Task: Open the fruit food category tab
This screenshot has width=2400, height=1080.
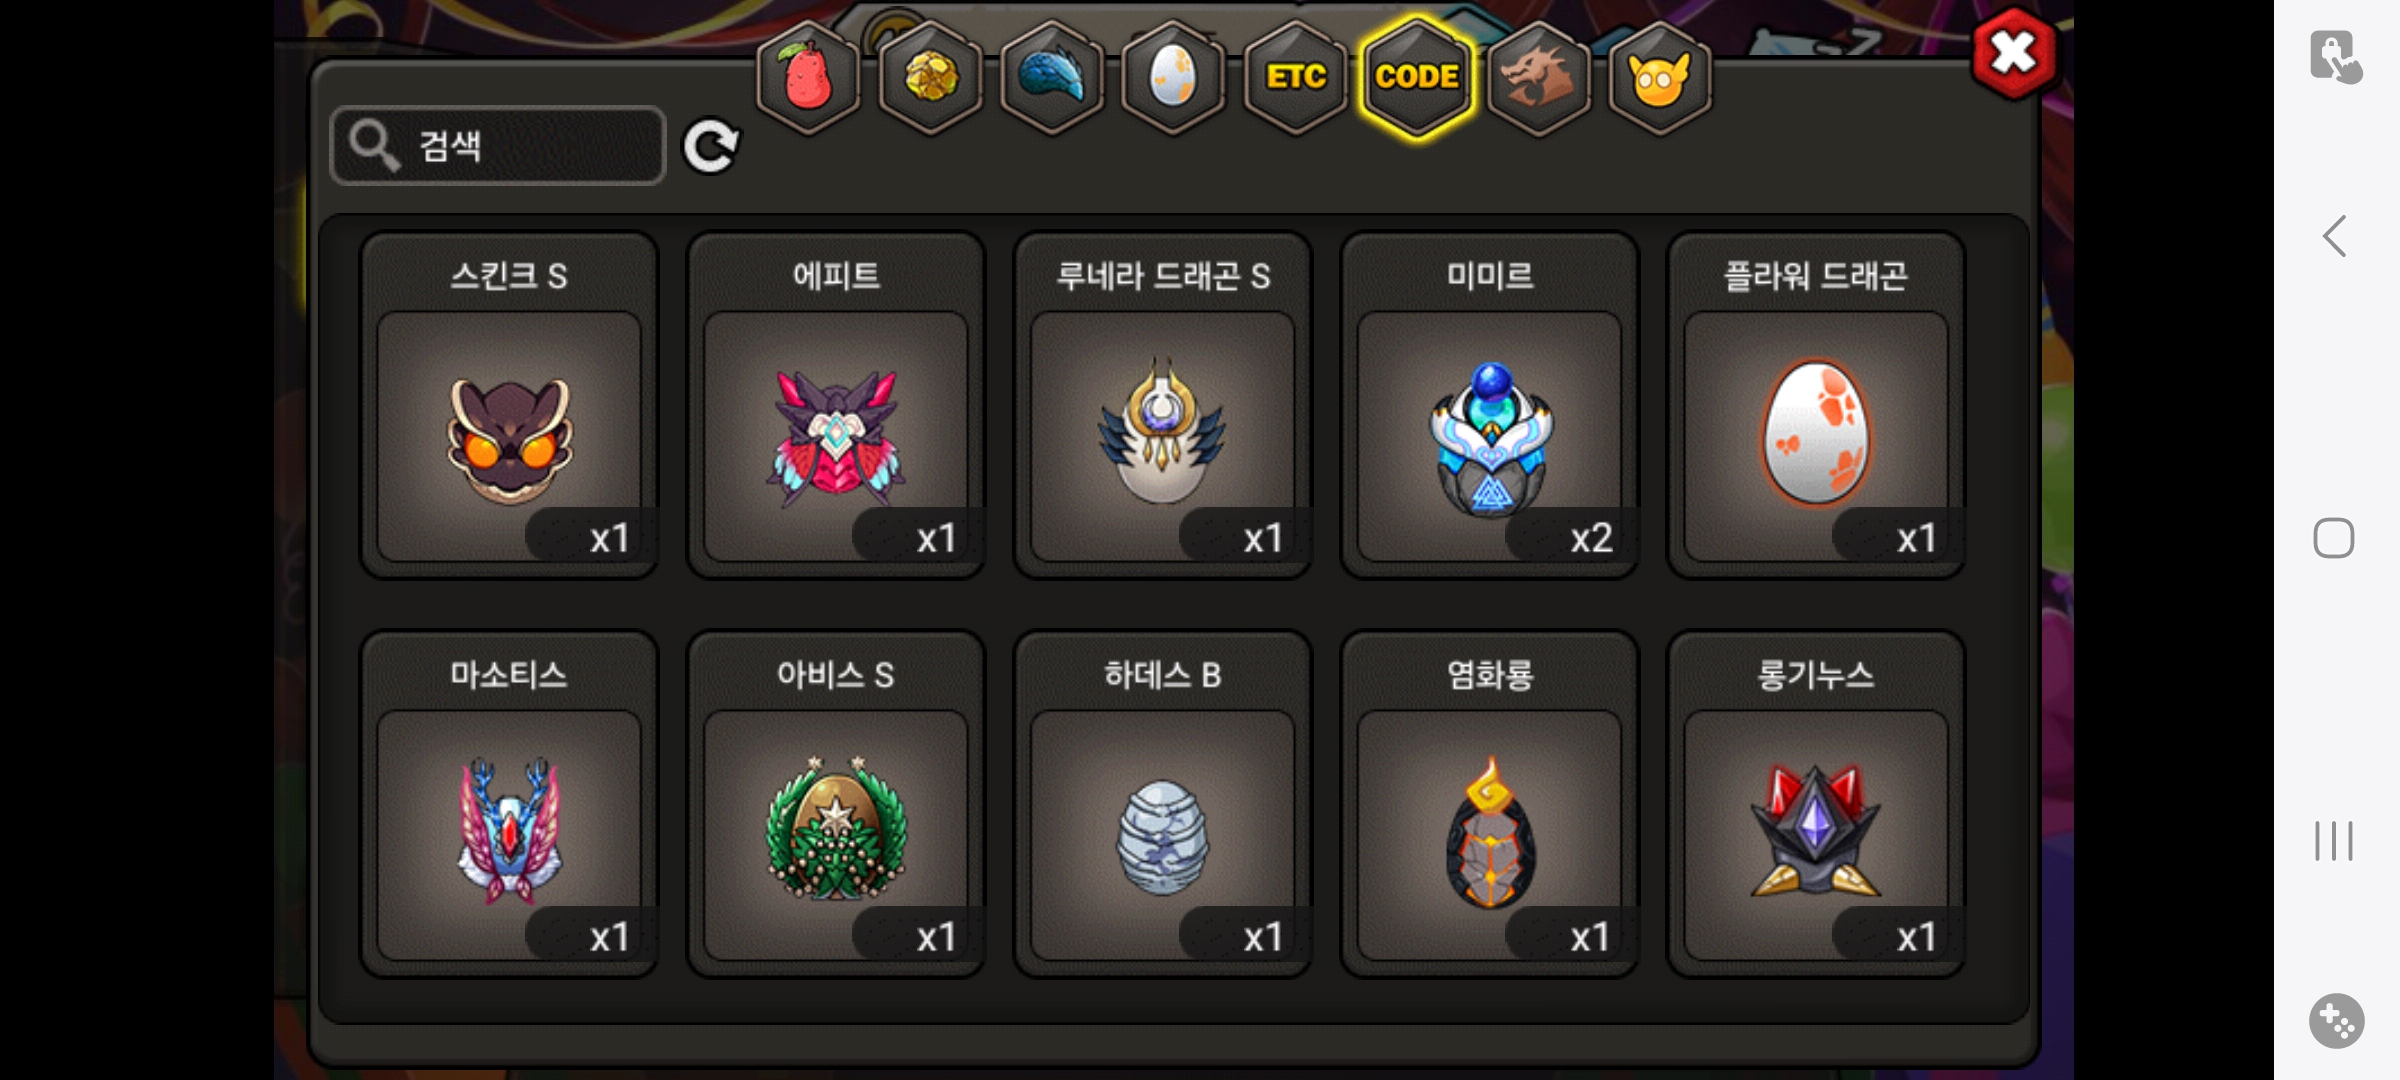Action: [808, 78]
